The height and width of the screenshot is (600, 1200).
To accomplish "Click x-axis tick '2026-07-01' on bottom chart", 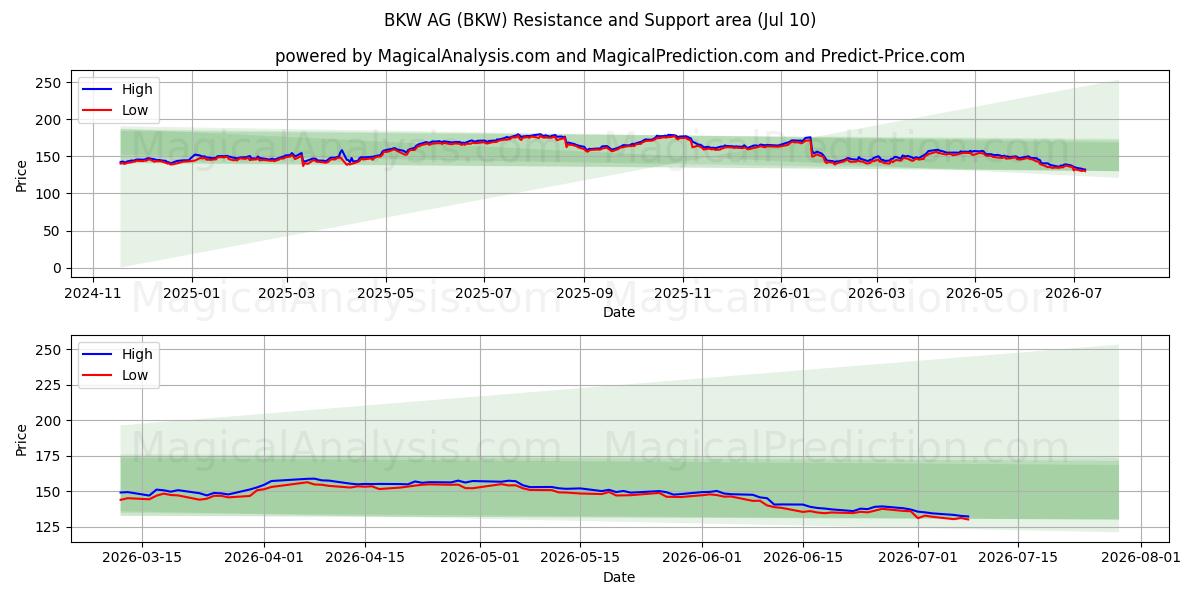I will click(918, 558).
